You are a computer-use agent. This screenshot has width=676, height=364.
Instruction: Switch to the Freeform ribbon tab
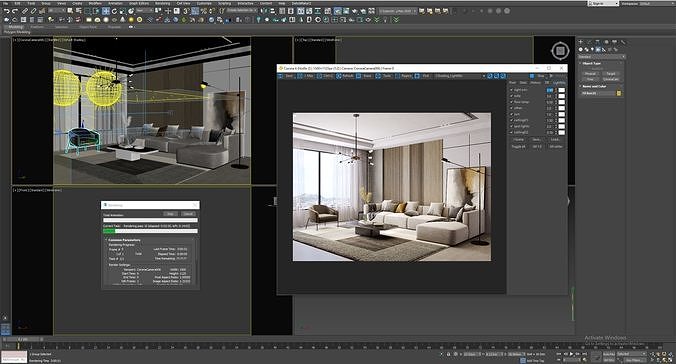coord(37,27)
